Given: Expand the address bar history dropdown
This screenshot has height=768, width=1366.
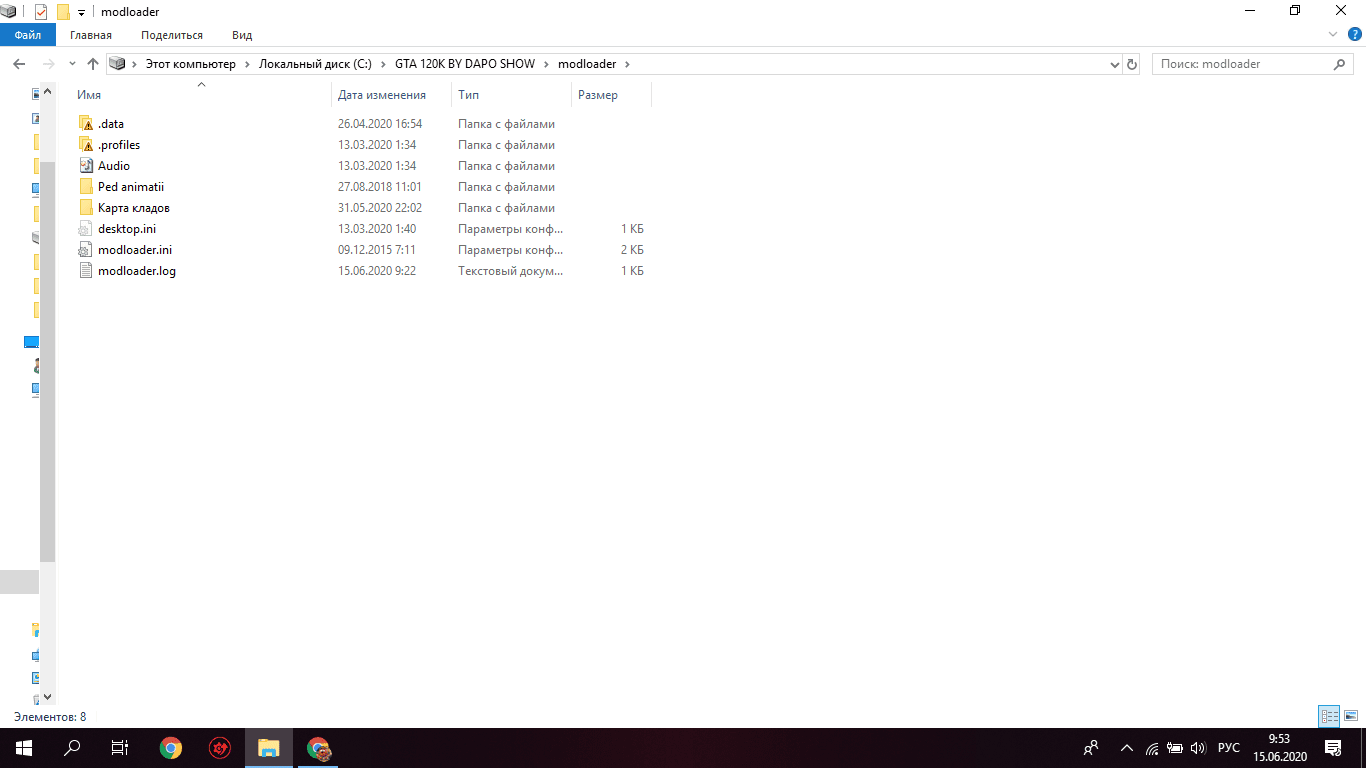Looking at the screenshot, I should 1115,64.
